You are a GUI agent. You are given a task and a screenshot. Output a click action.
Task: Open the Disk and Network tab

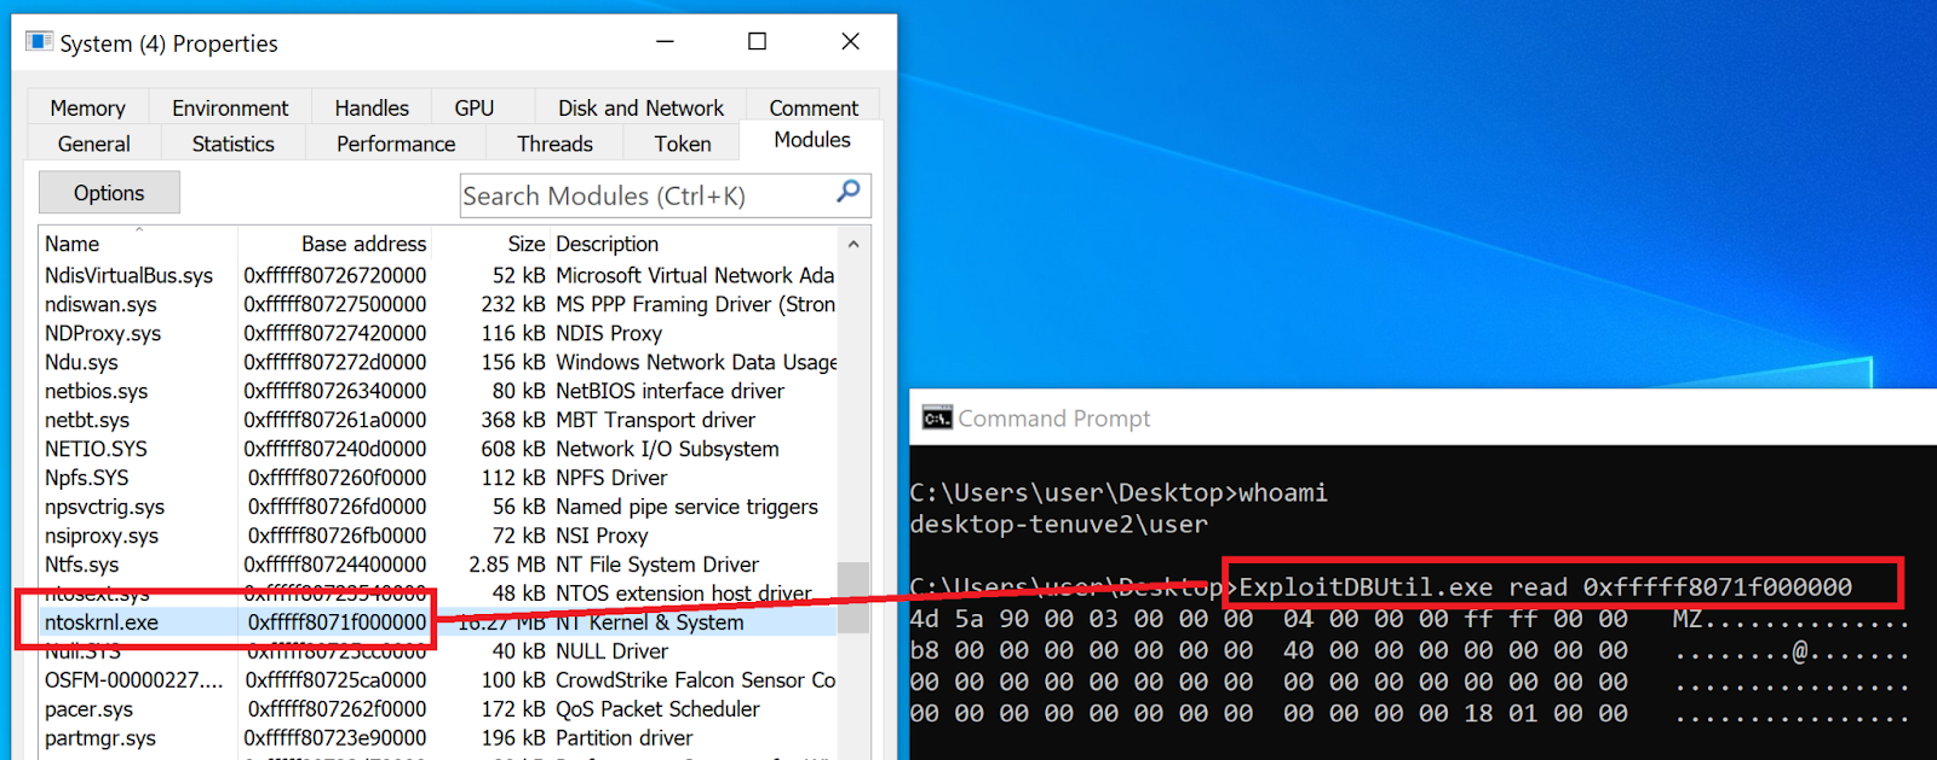click(640, 108)
